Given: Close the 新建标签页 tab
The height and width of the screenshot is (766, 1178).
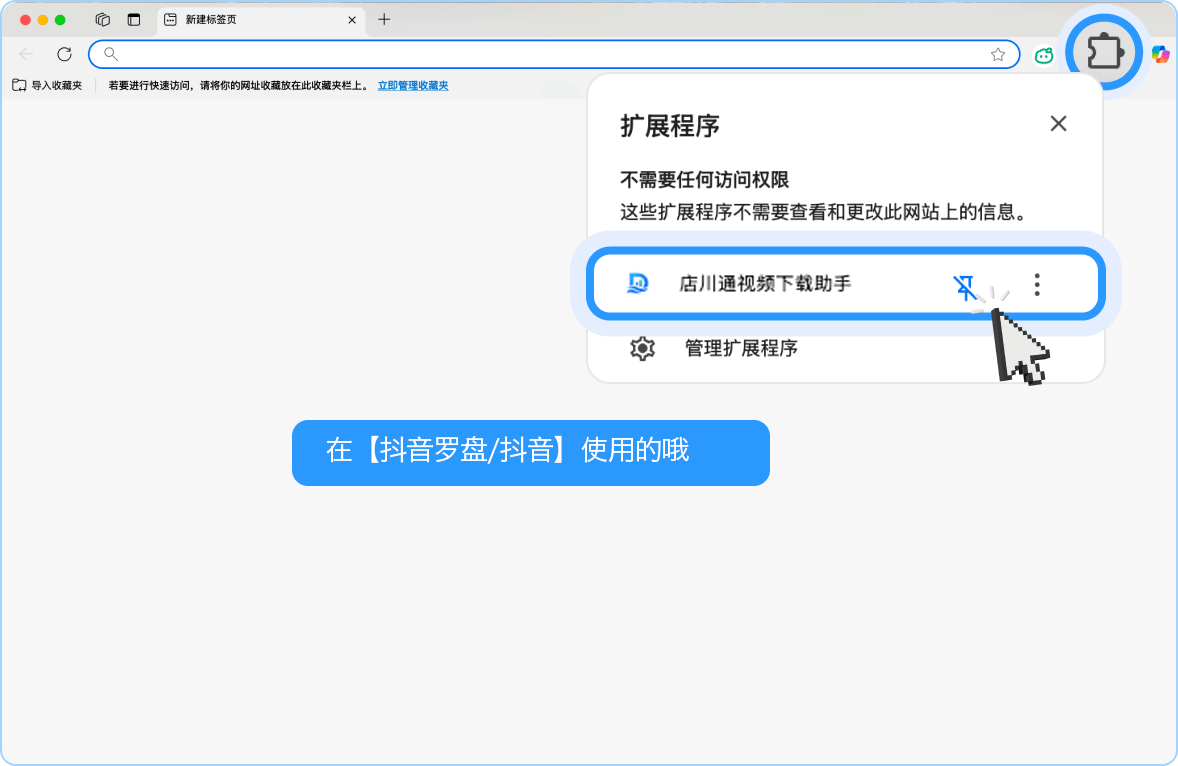Looking at the screenshot, I should pos(352,20).
